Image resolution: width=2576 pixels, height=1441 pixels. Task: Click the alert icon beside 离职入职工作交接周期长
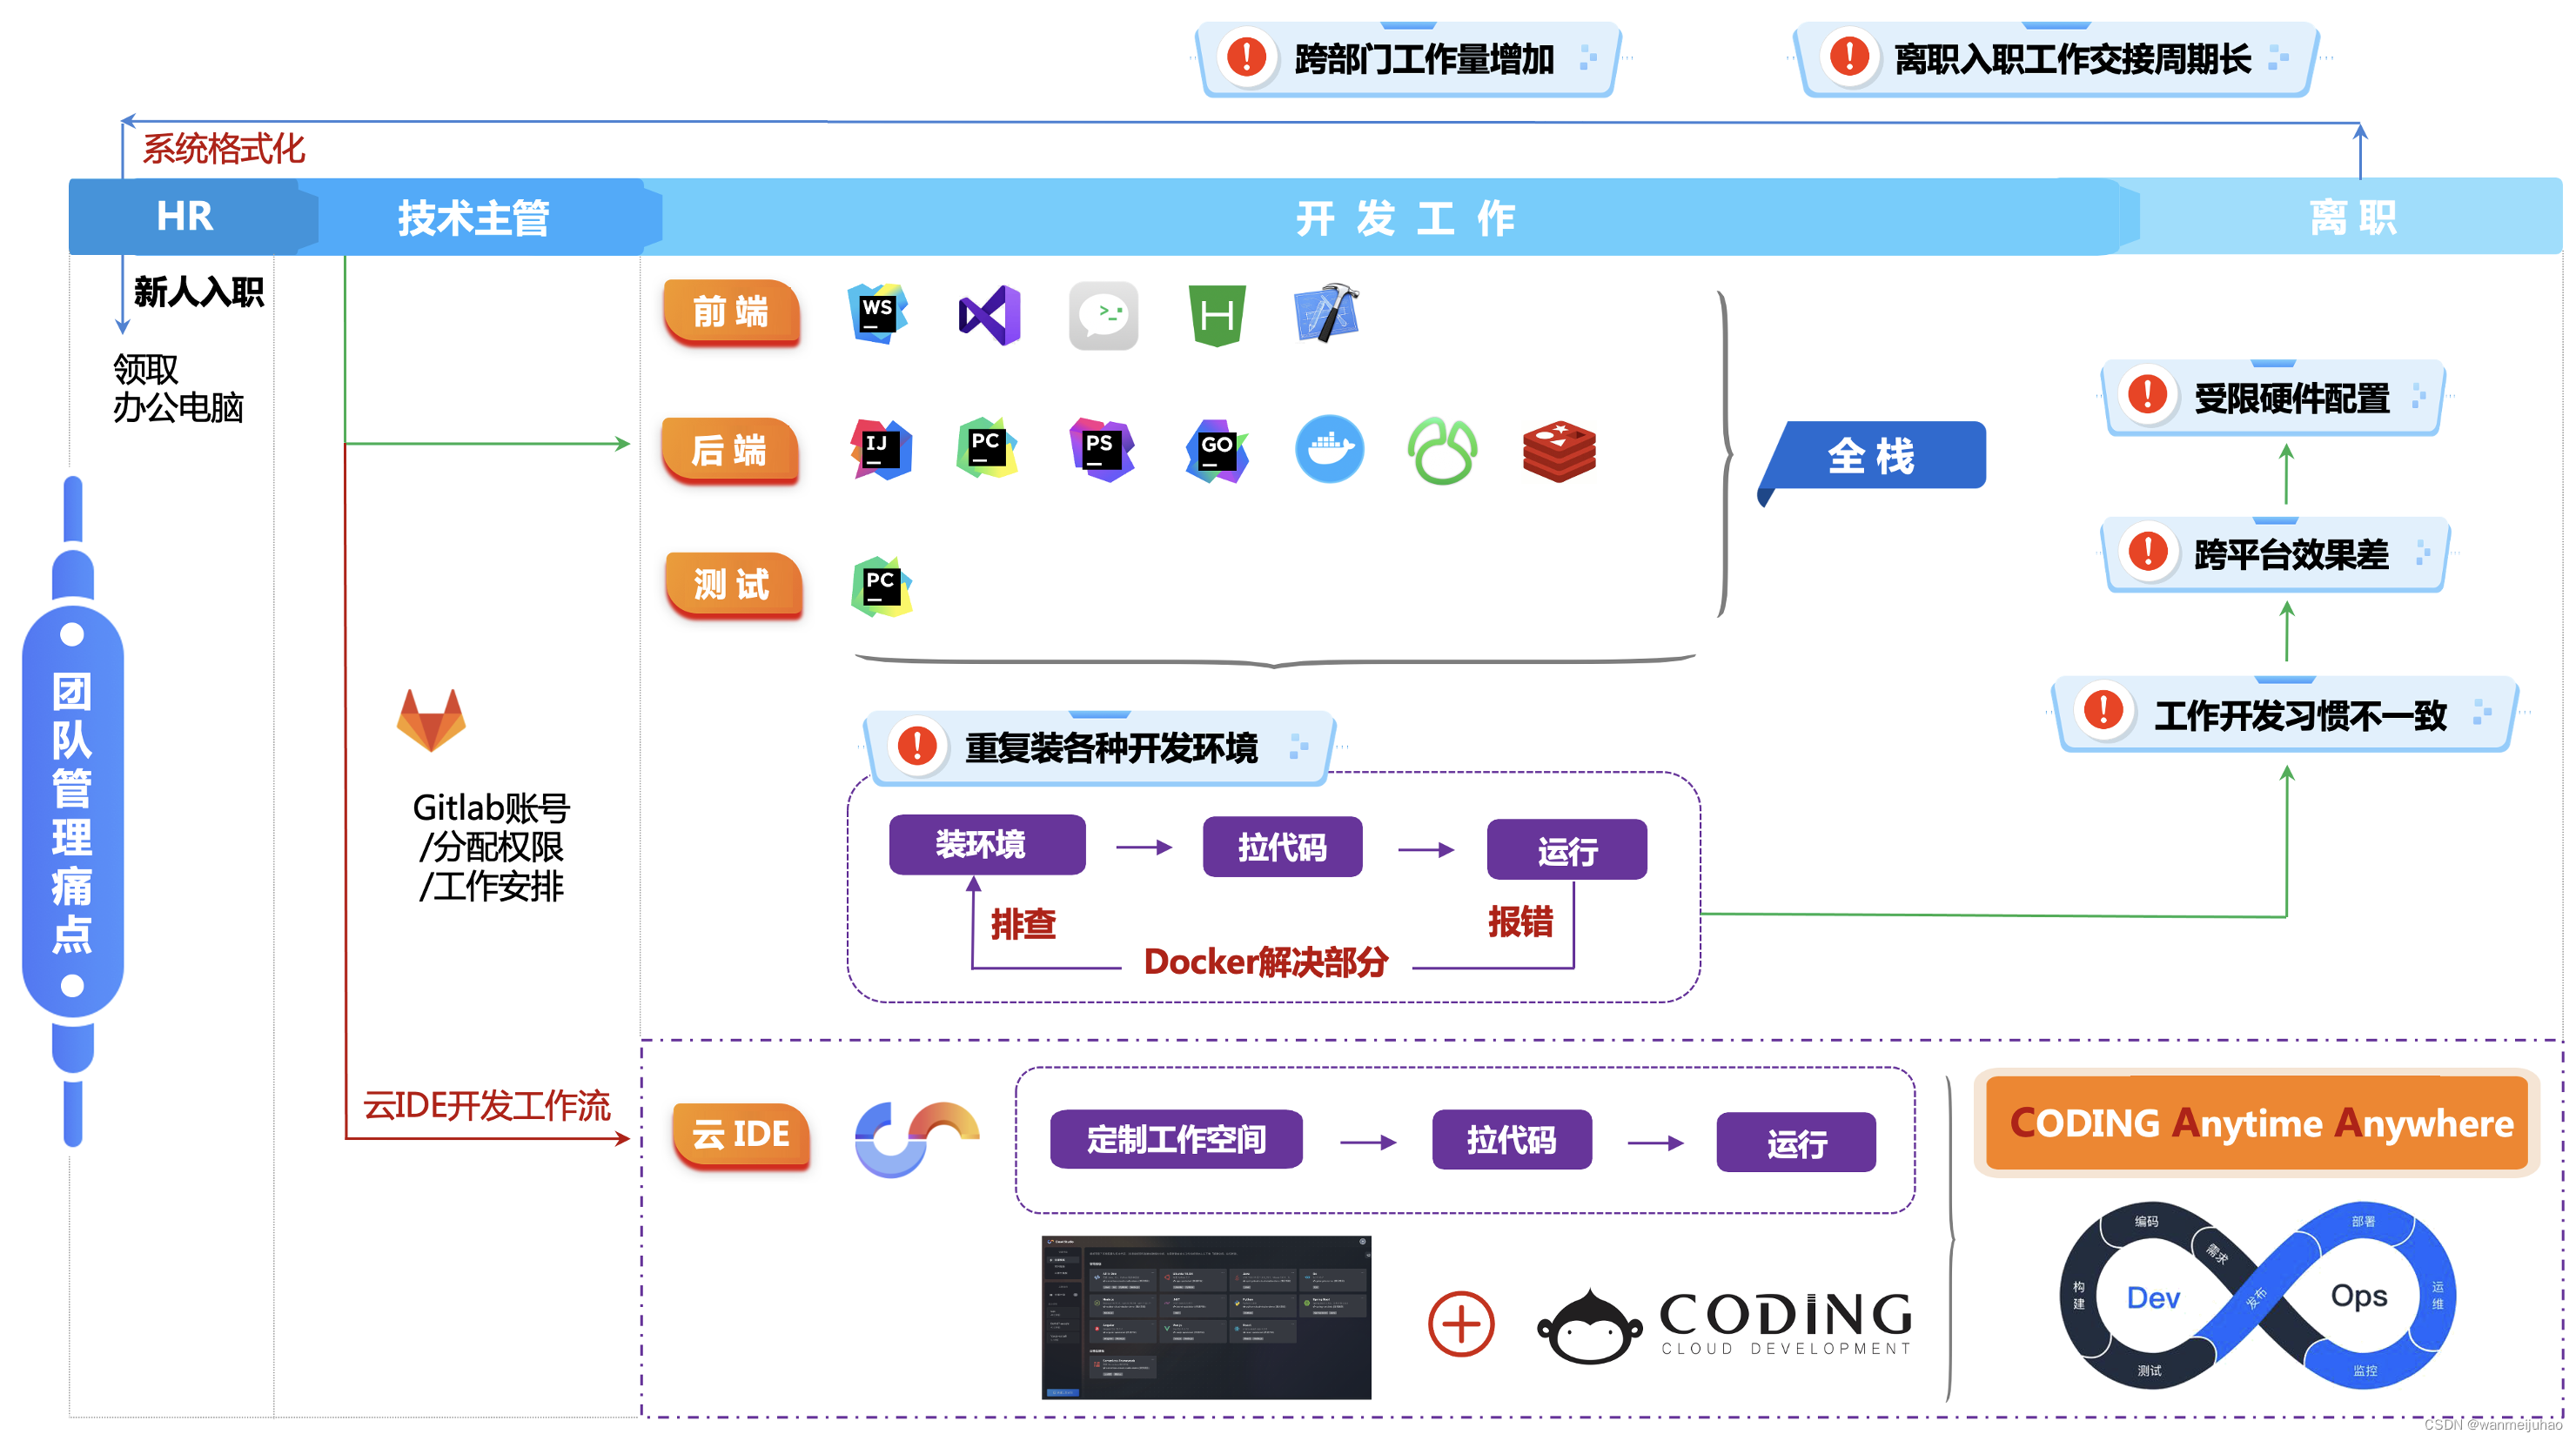tap(1849, 56)
